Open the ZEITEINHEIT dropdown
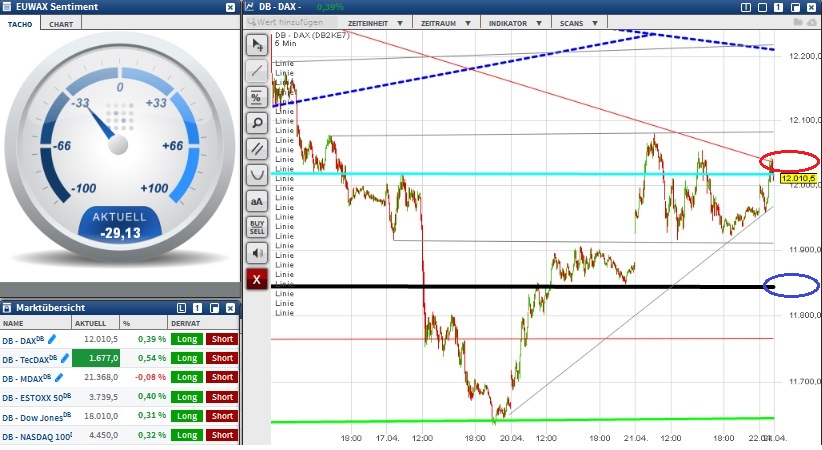This screenshot has height=450, width=822. [375, 23]
